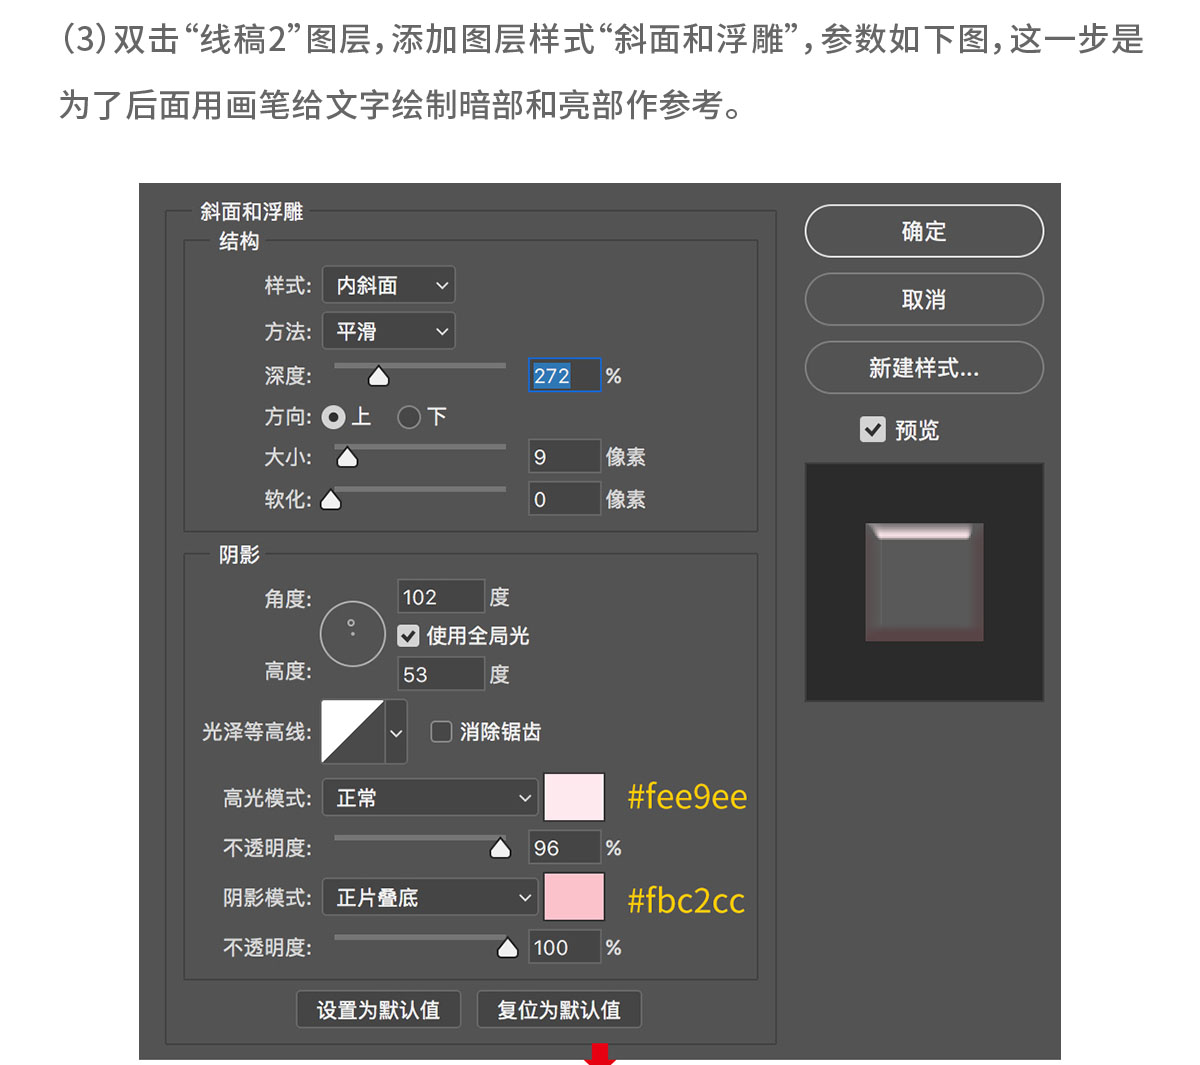Open the 方法 dropdown showing 平滑

pos(388,331)
